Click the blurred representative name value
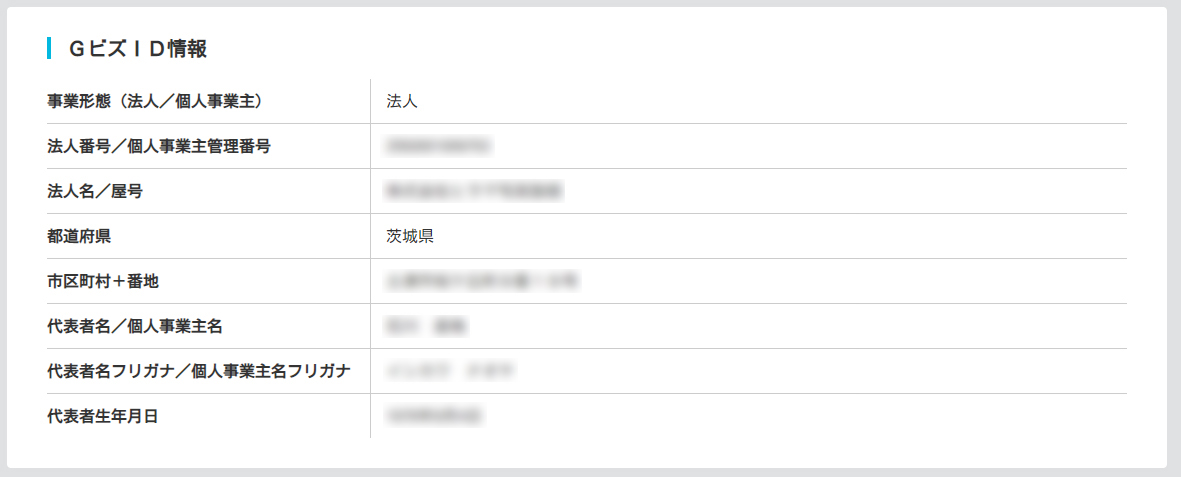 point(427,326)
